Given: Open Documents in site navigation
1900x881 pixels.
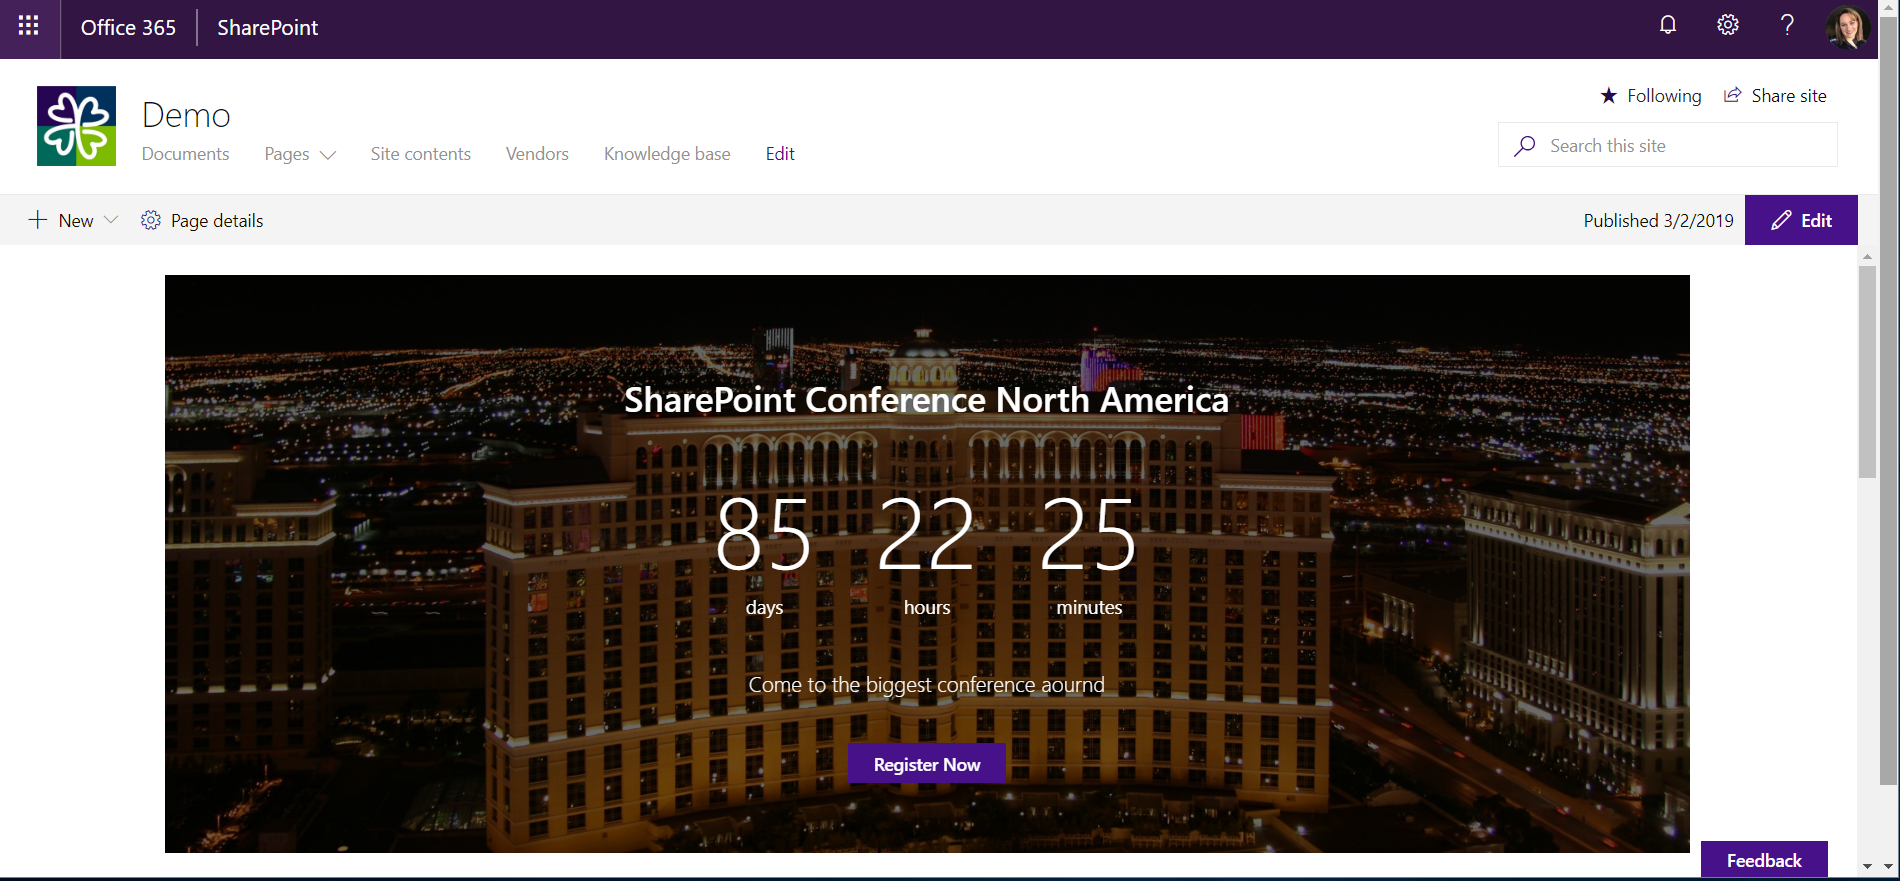Looking at the screenshot, I should (x=185, y=154).
